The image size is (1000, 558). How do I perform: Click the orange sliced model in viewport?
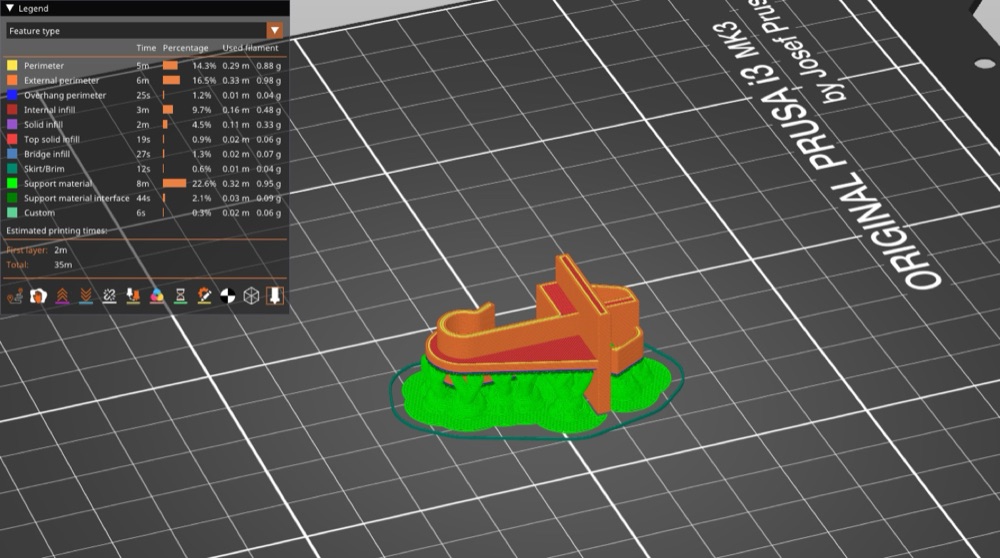coord(536,332)
